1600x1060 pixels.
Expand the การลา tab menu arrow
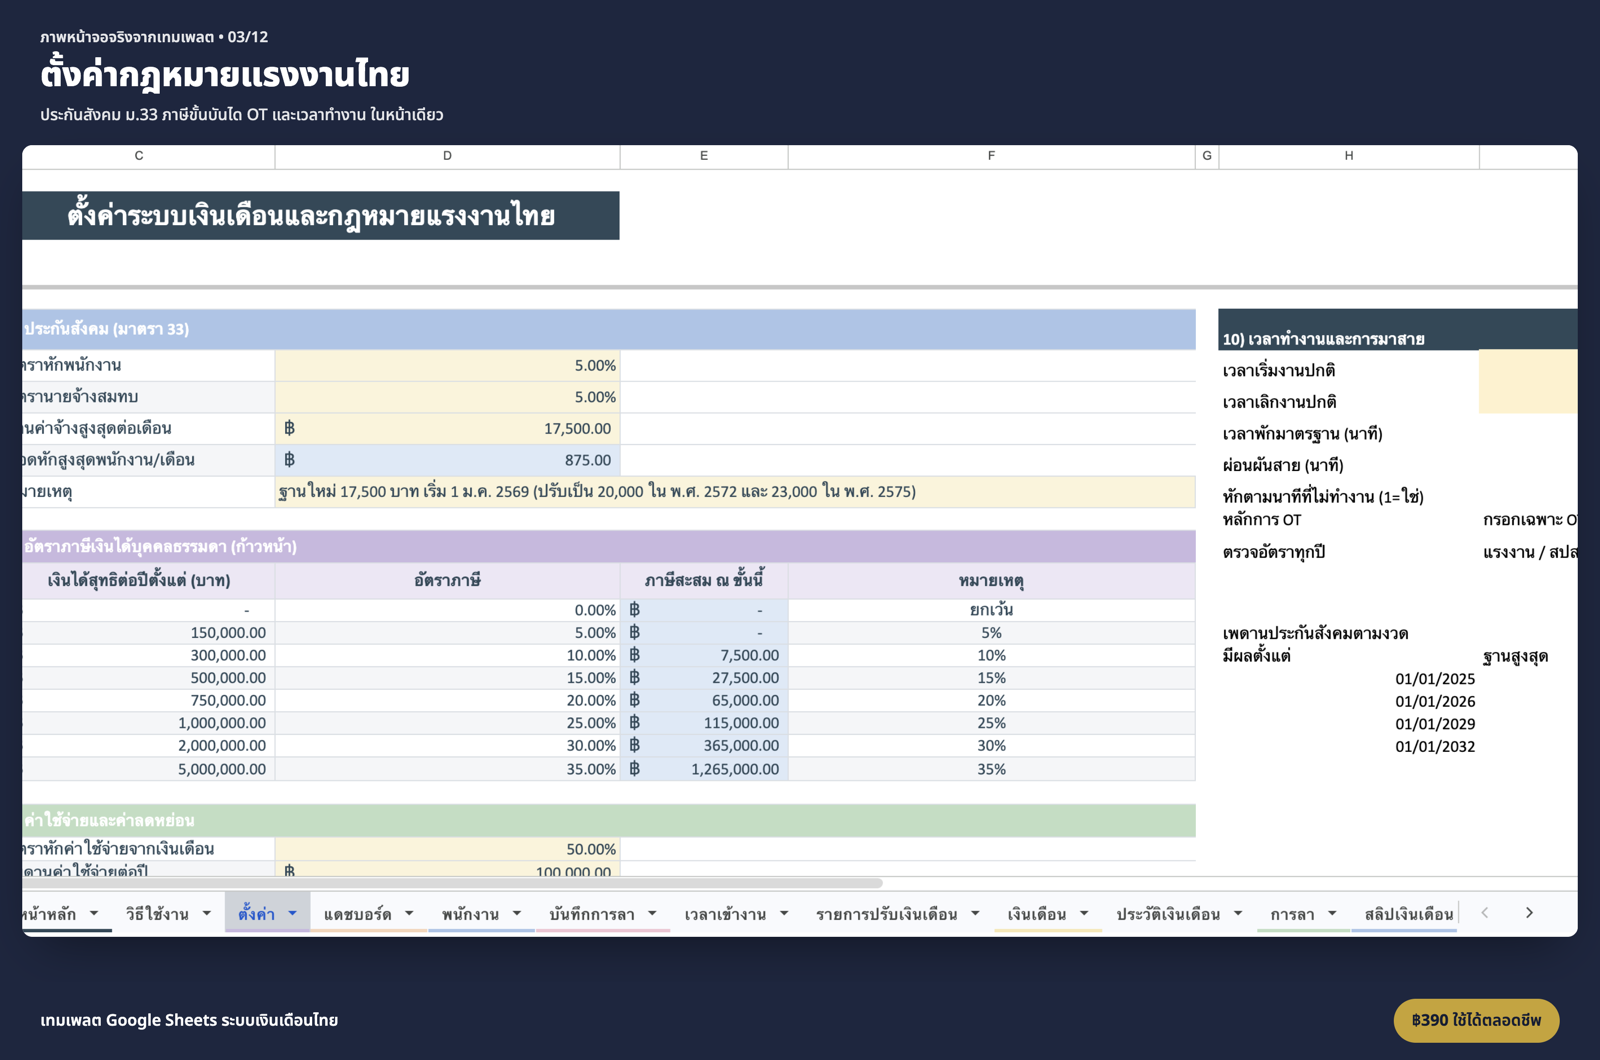[x=1332, y=913]
